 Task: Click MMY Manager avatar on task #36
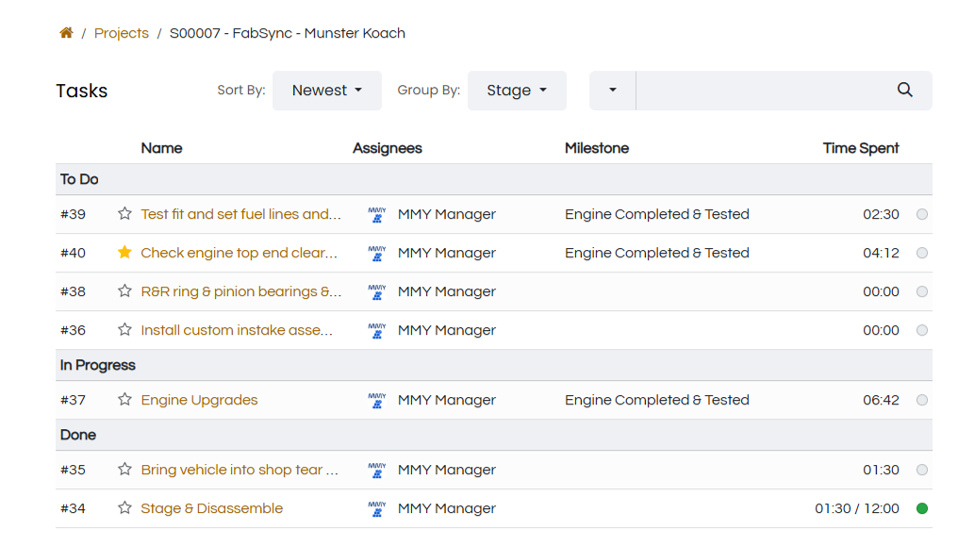click(377, 330)
